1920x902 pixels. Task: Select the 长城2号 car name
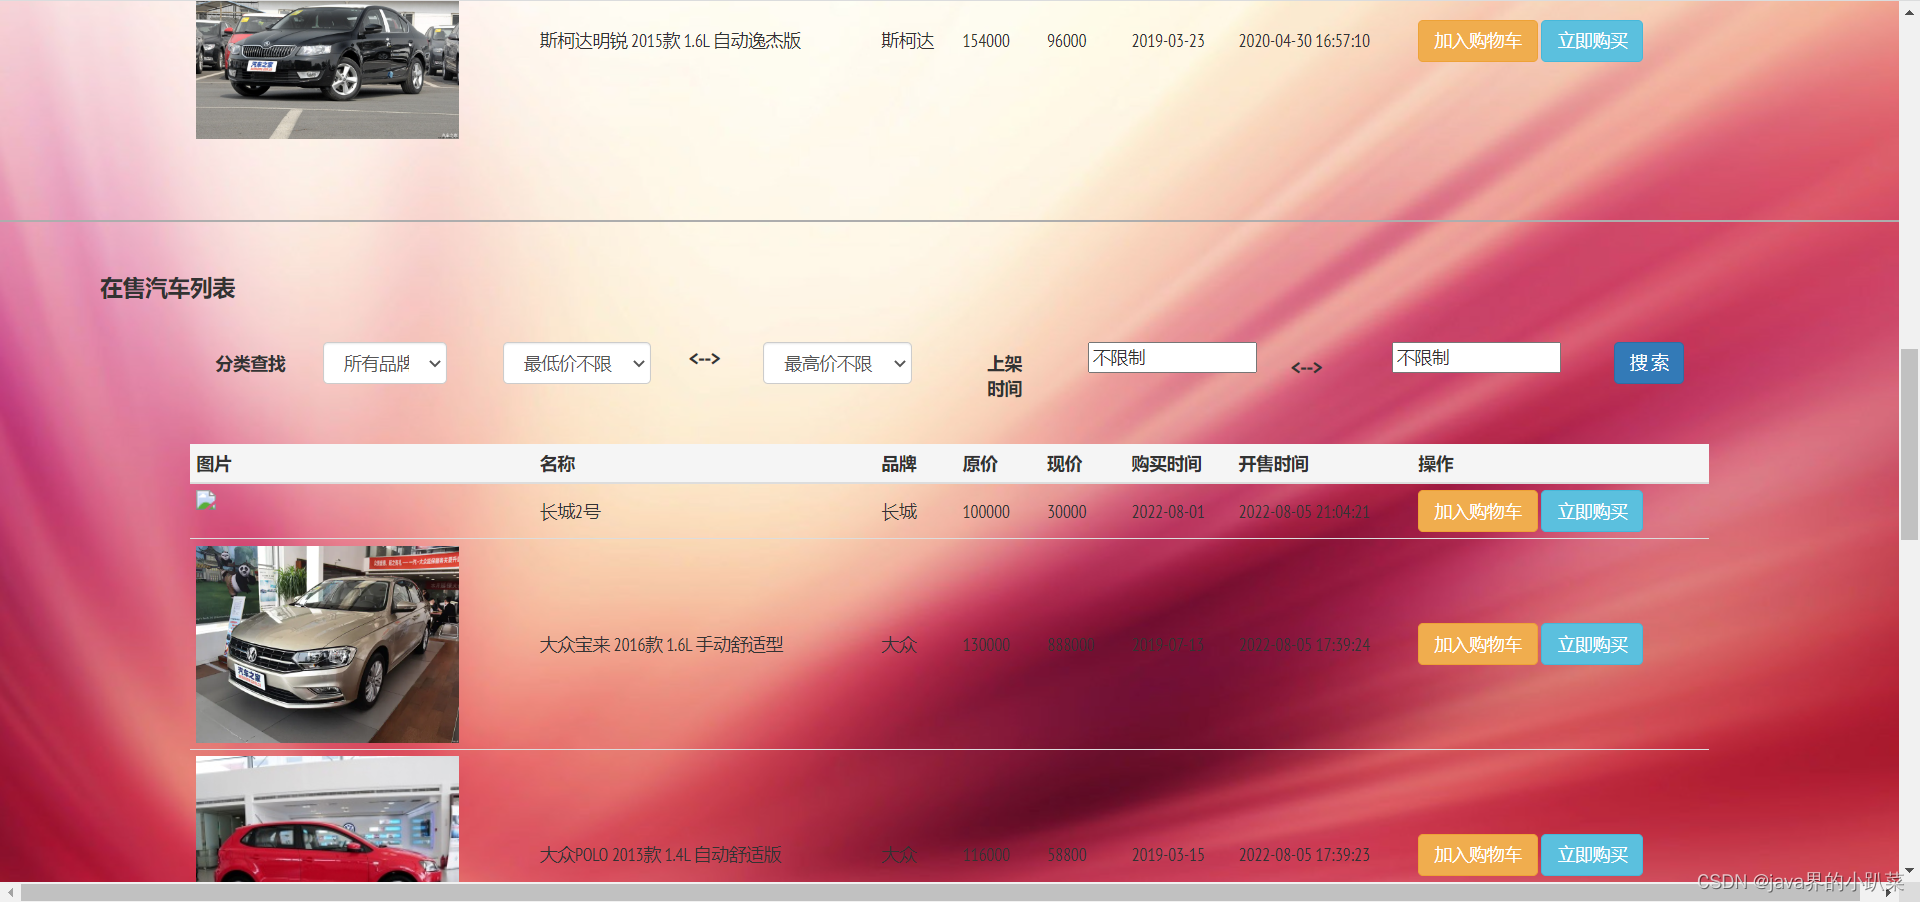(x=570, y=512)
